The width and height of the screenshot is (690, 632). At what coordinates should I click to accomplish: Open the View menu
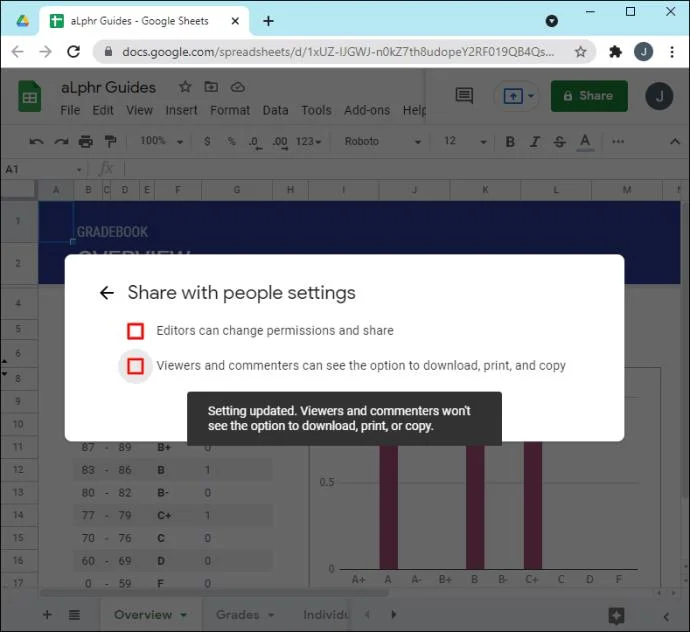(x=139, y=110)
